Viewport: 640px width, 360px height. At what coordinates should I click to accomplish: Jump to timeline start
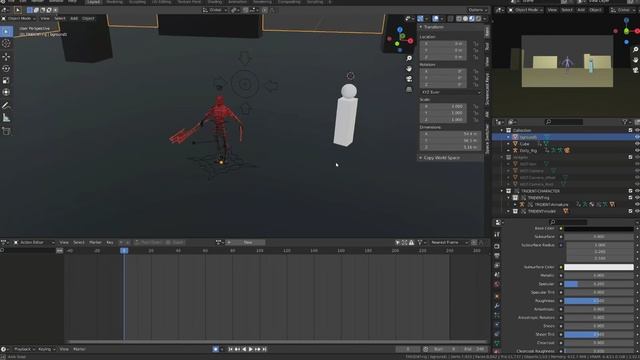[231, 349]
